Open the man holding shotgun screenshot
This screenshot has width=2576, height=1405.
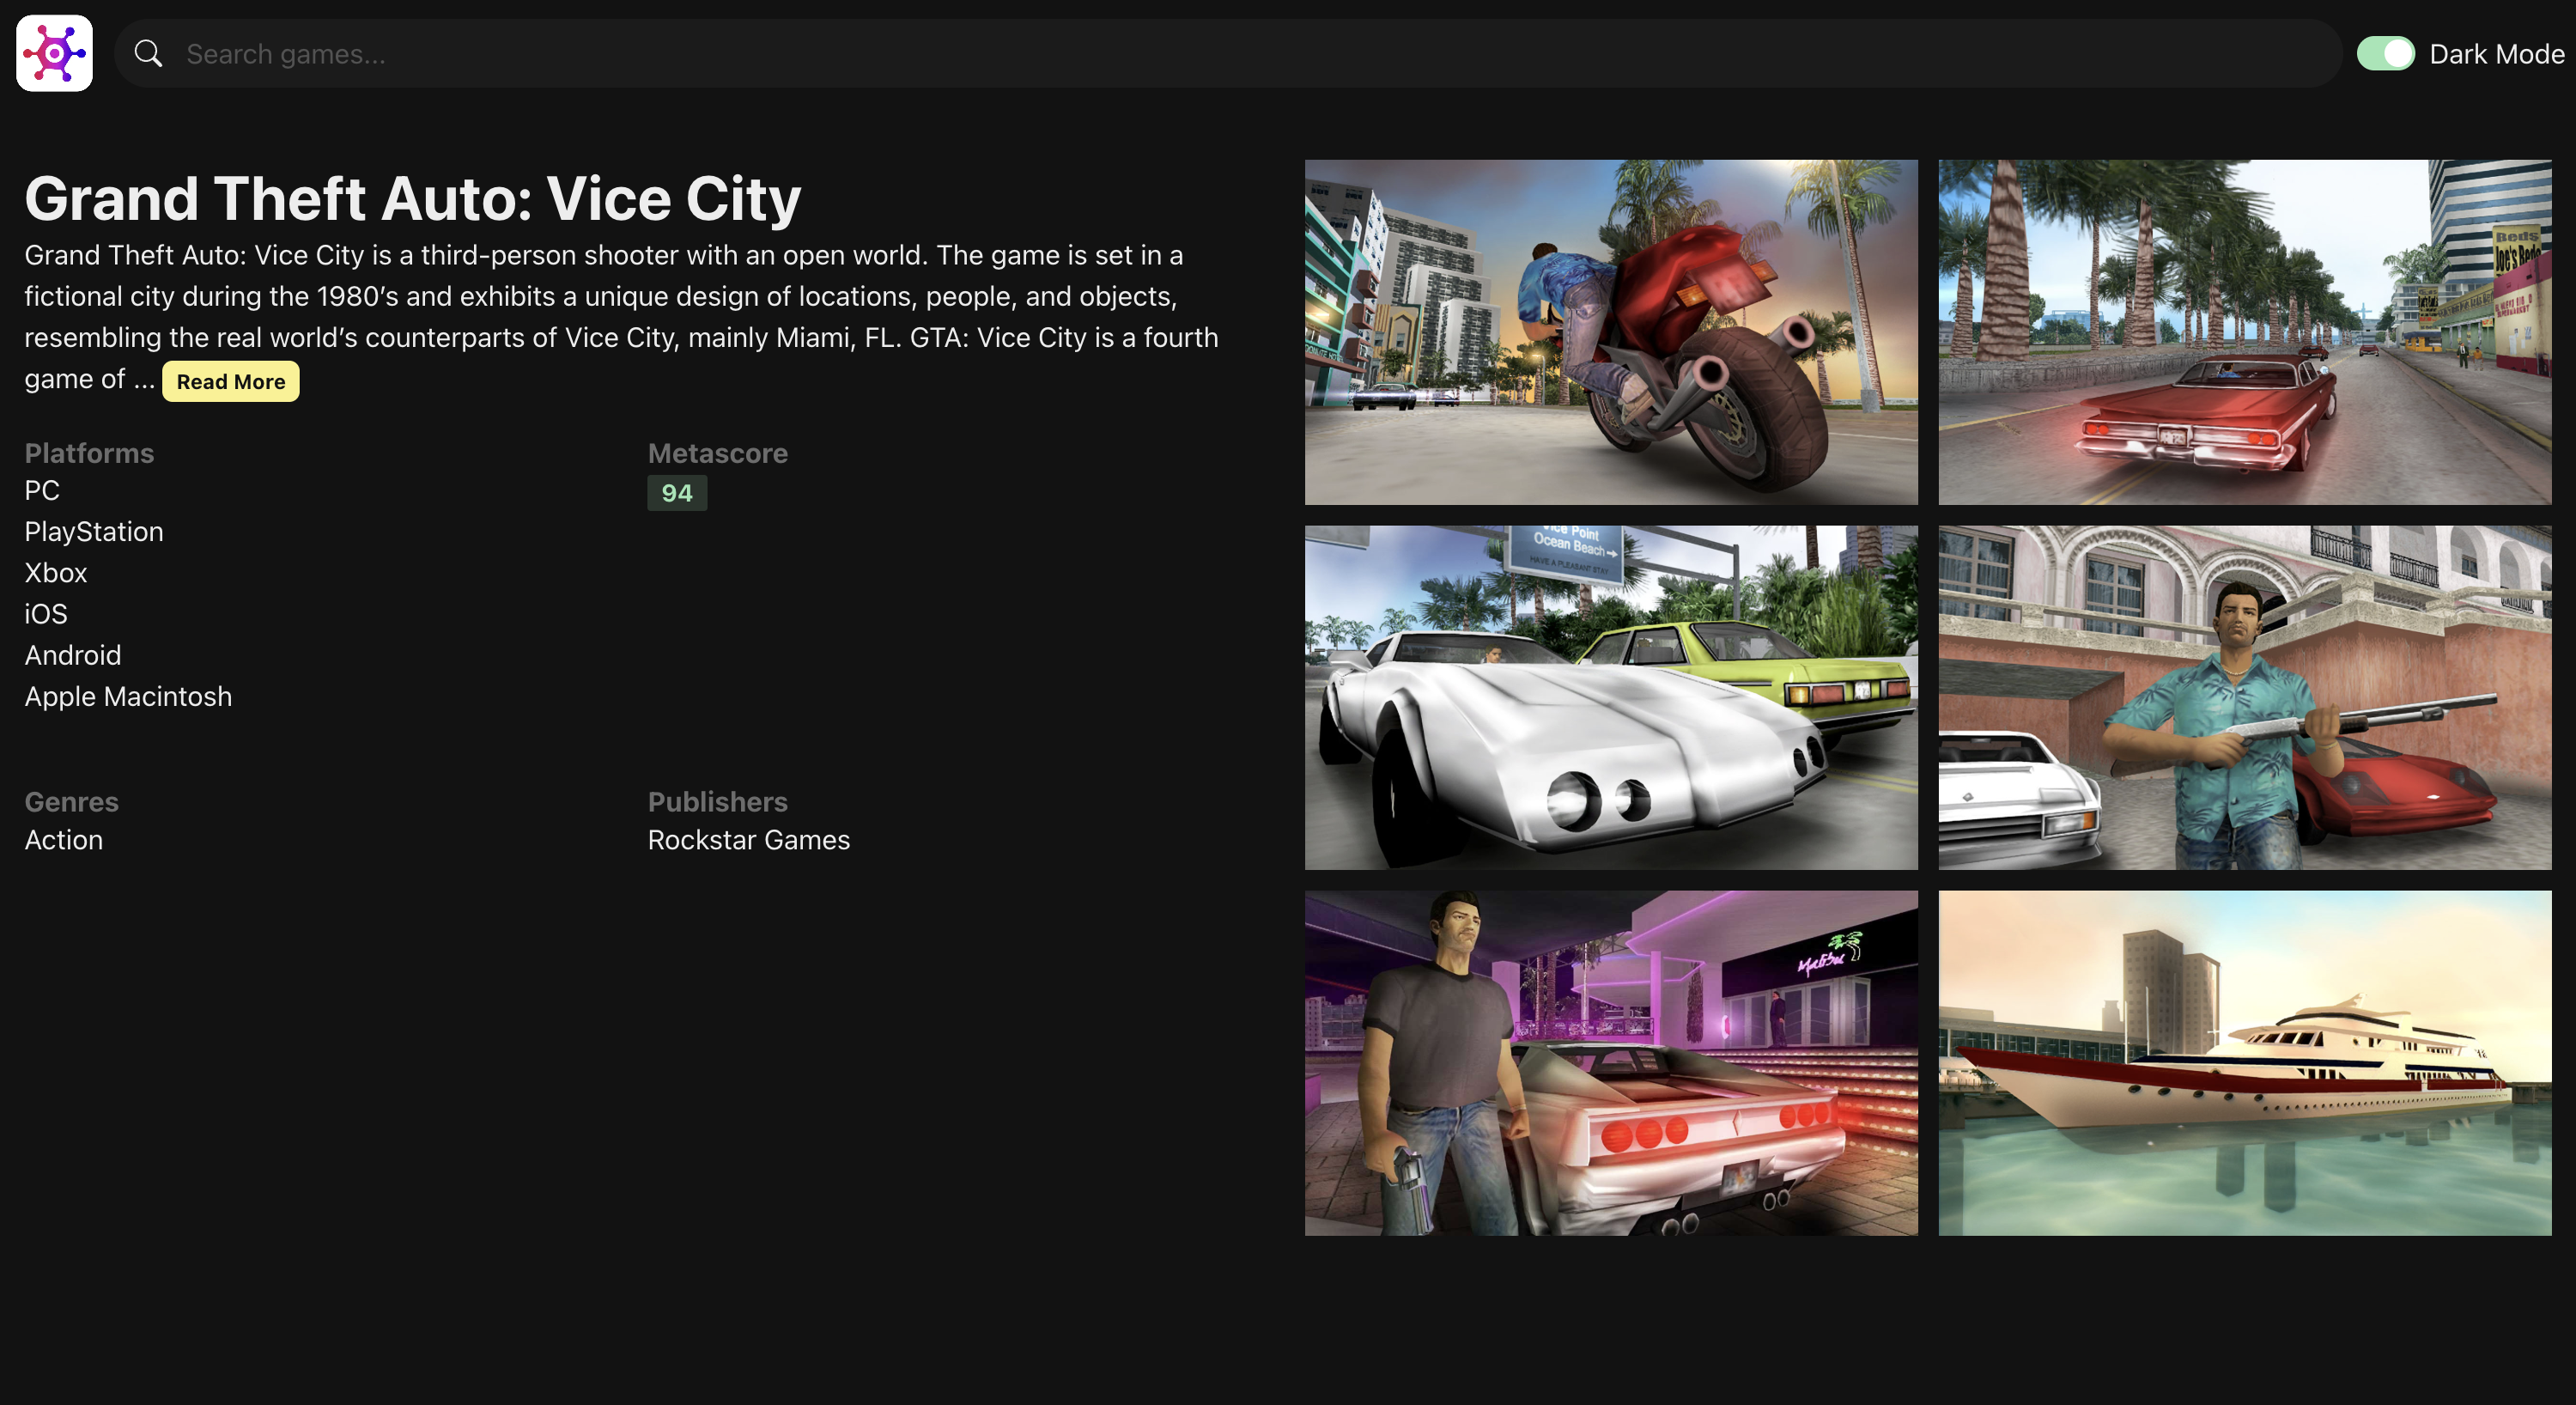[x=2245, y=698]
